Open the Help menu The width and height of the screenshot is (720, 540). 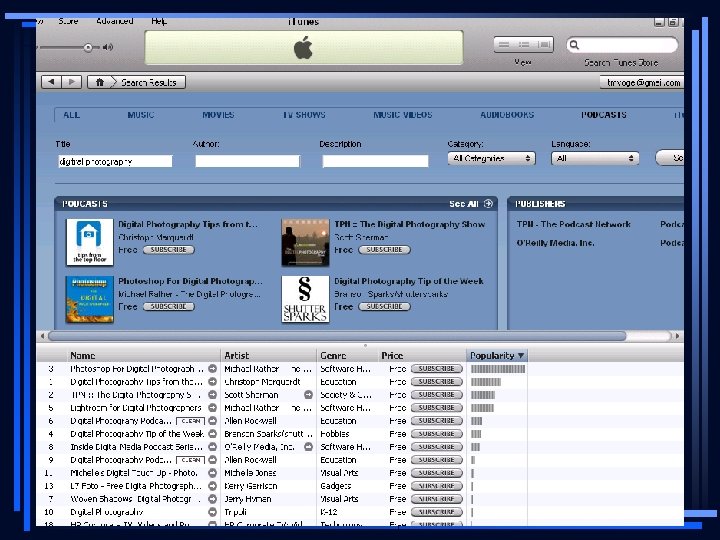tap(159, 21)
